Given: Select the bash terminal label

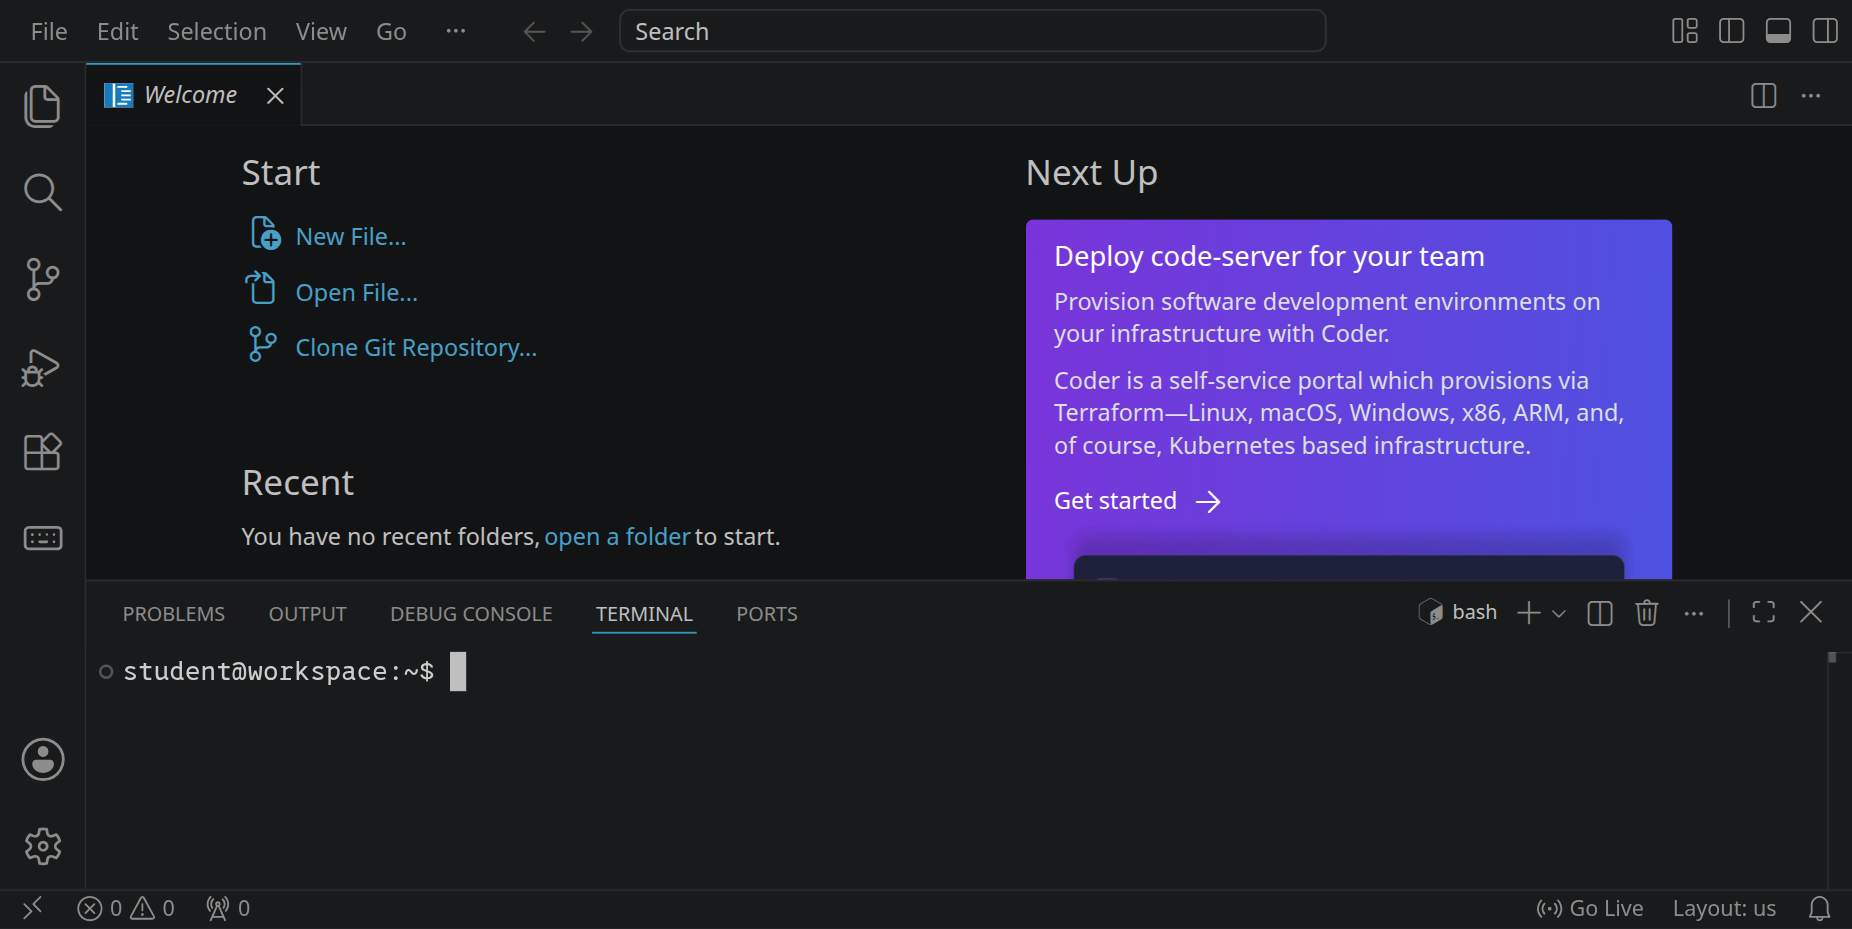Looking at the screenshot, I should pyautogui.click(x=1458, y=612).
